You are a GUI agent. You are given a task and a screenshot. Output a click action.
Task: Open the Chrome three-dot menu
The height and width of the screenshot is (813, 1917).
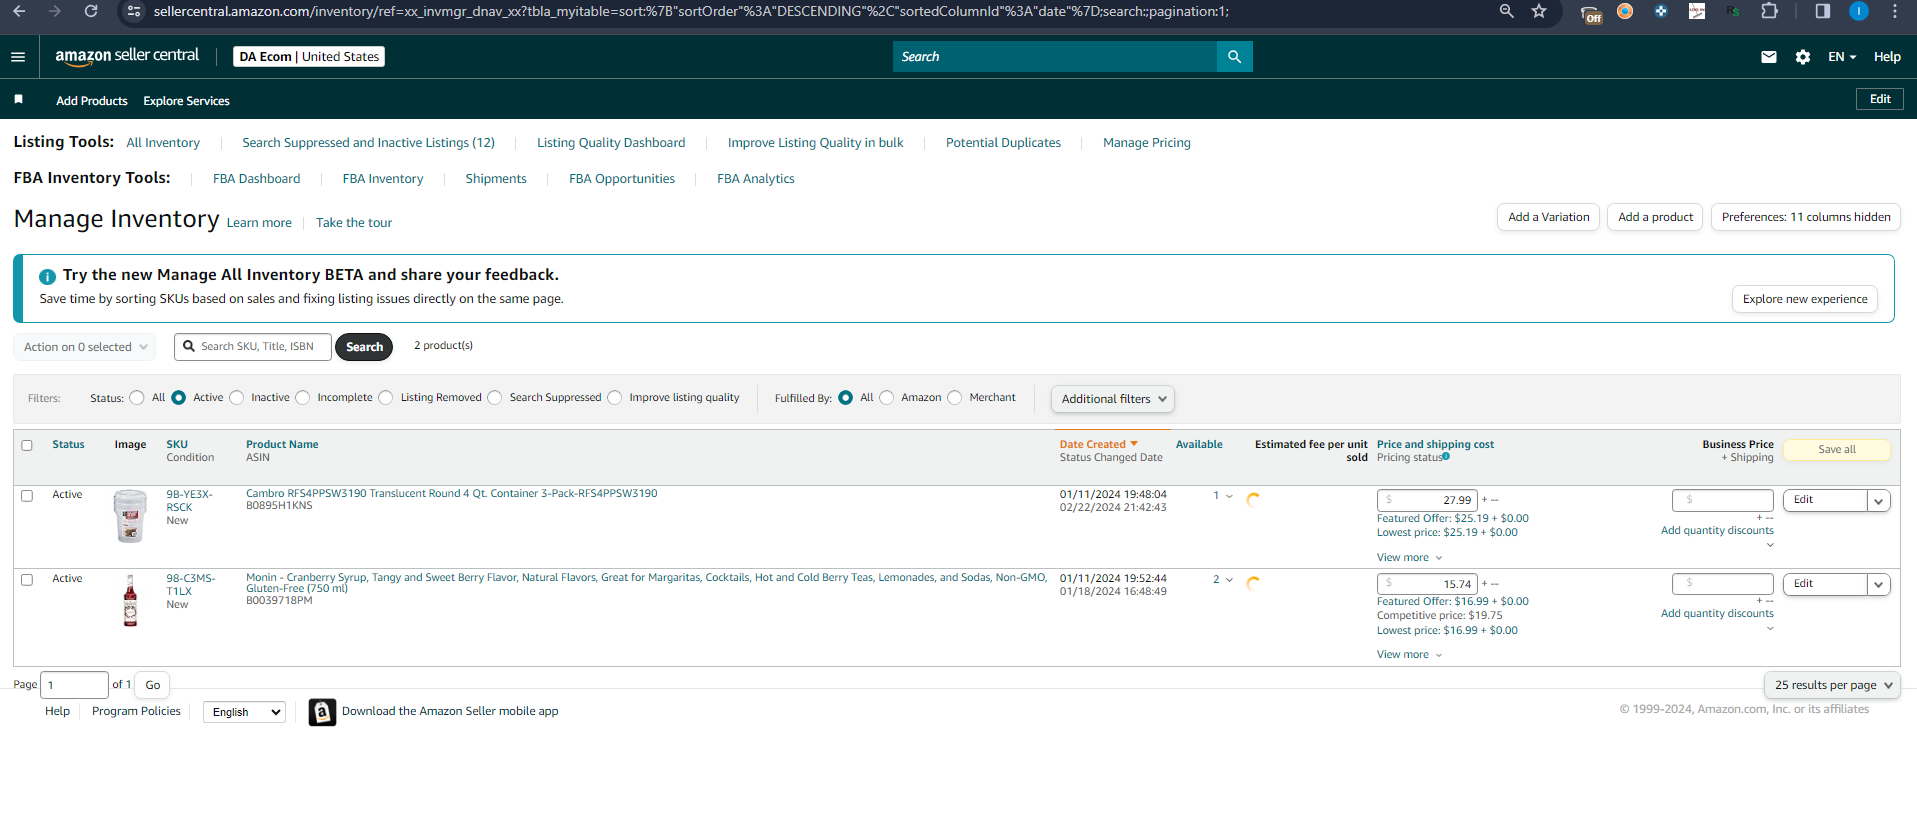click(1895, 11)
